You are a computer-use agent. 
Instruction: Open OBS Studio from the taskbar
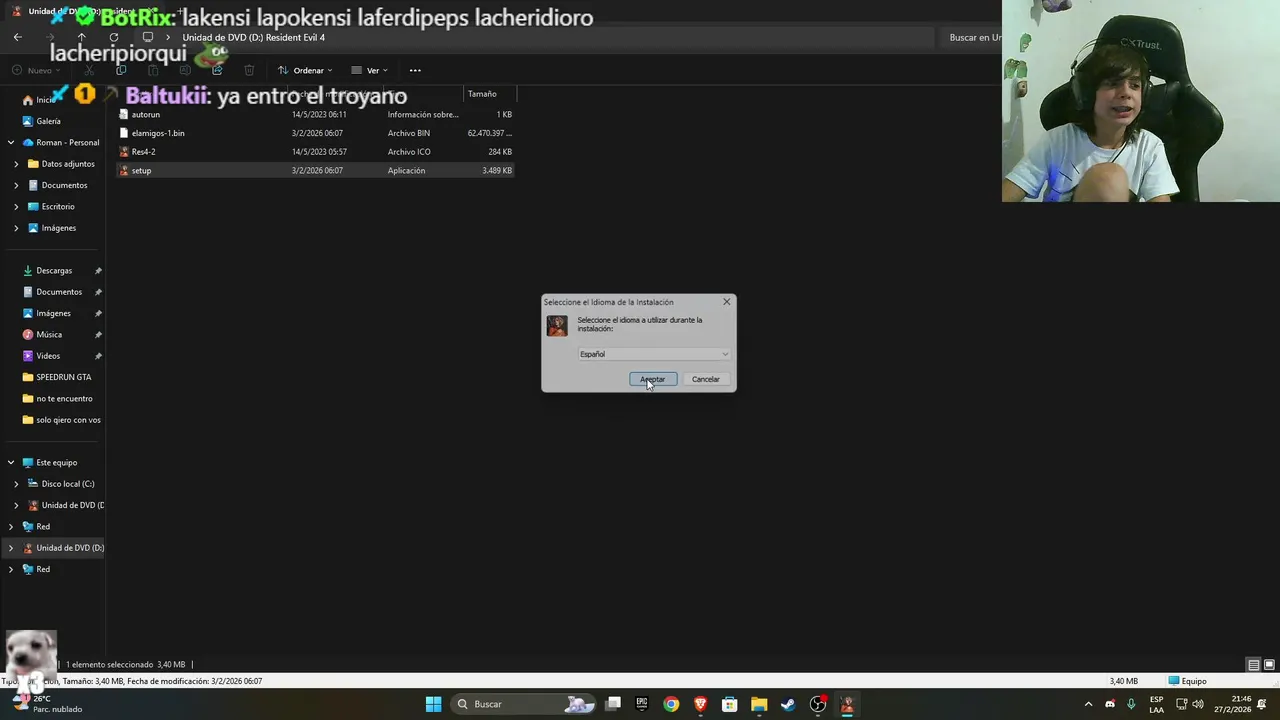818,704
